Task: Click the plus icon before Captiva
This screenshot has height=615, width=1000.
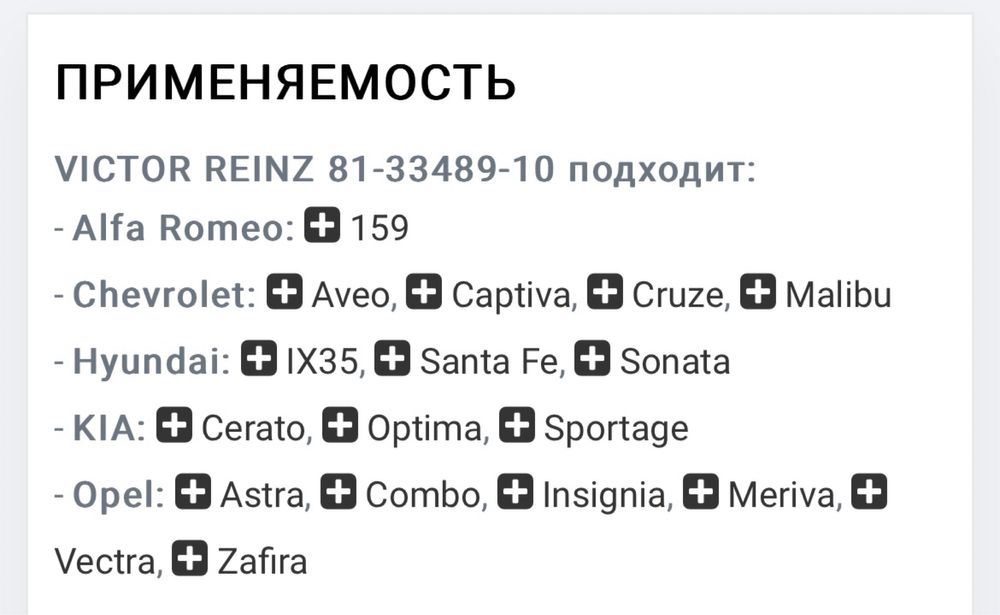Action: pos(426,294)
